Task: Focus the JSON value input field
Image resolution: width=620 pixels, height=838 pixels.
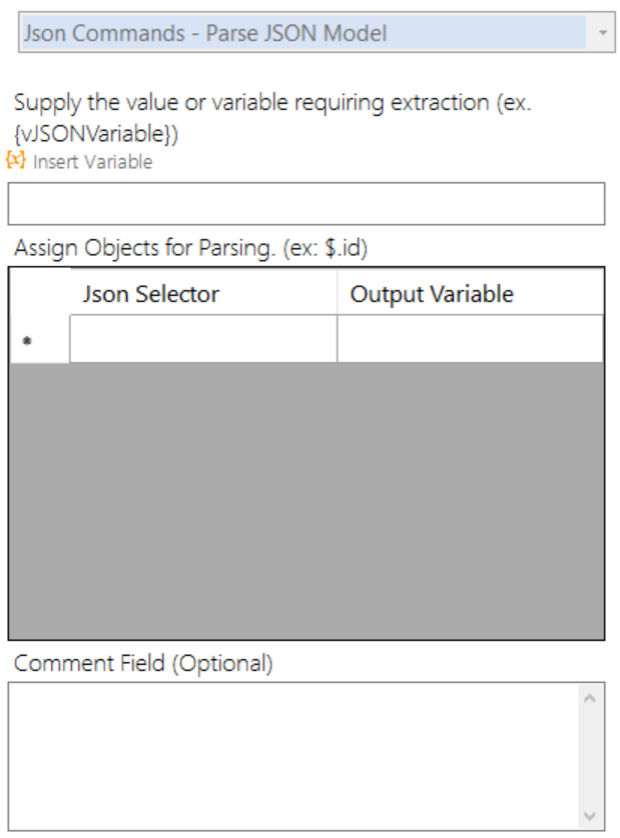Action: click(306, 203)
